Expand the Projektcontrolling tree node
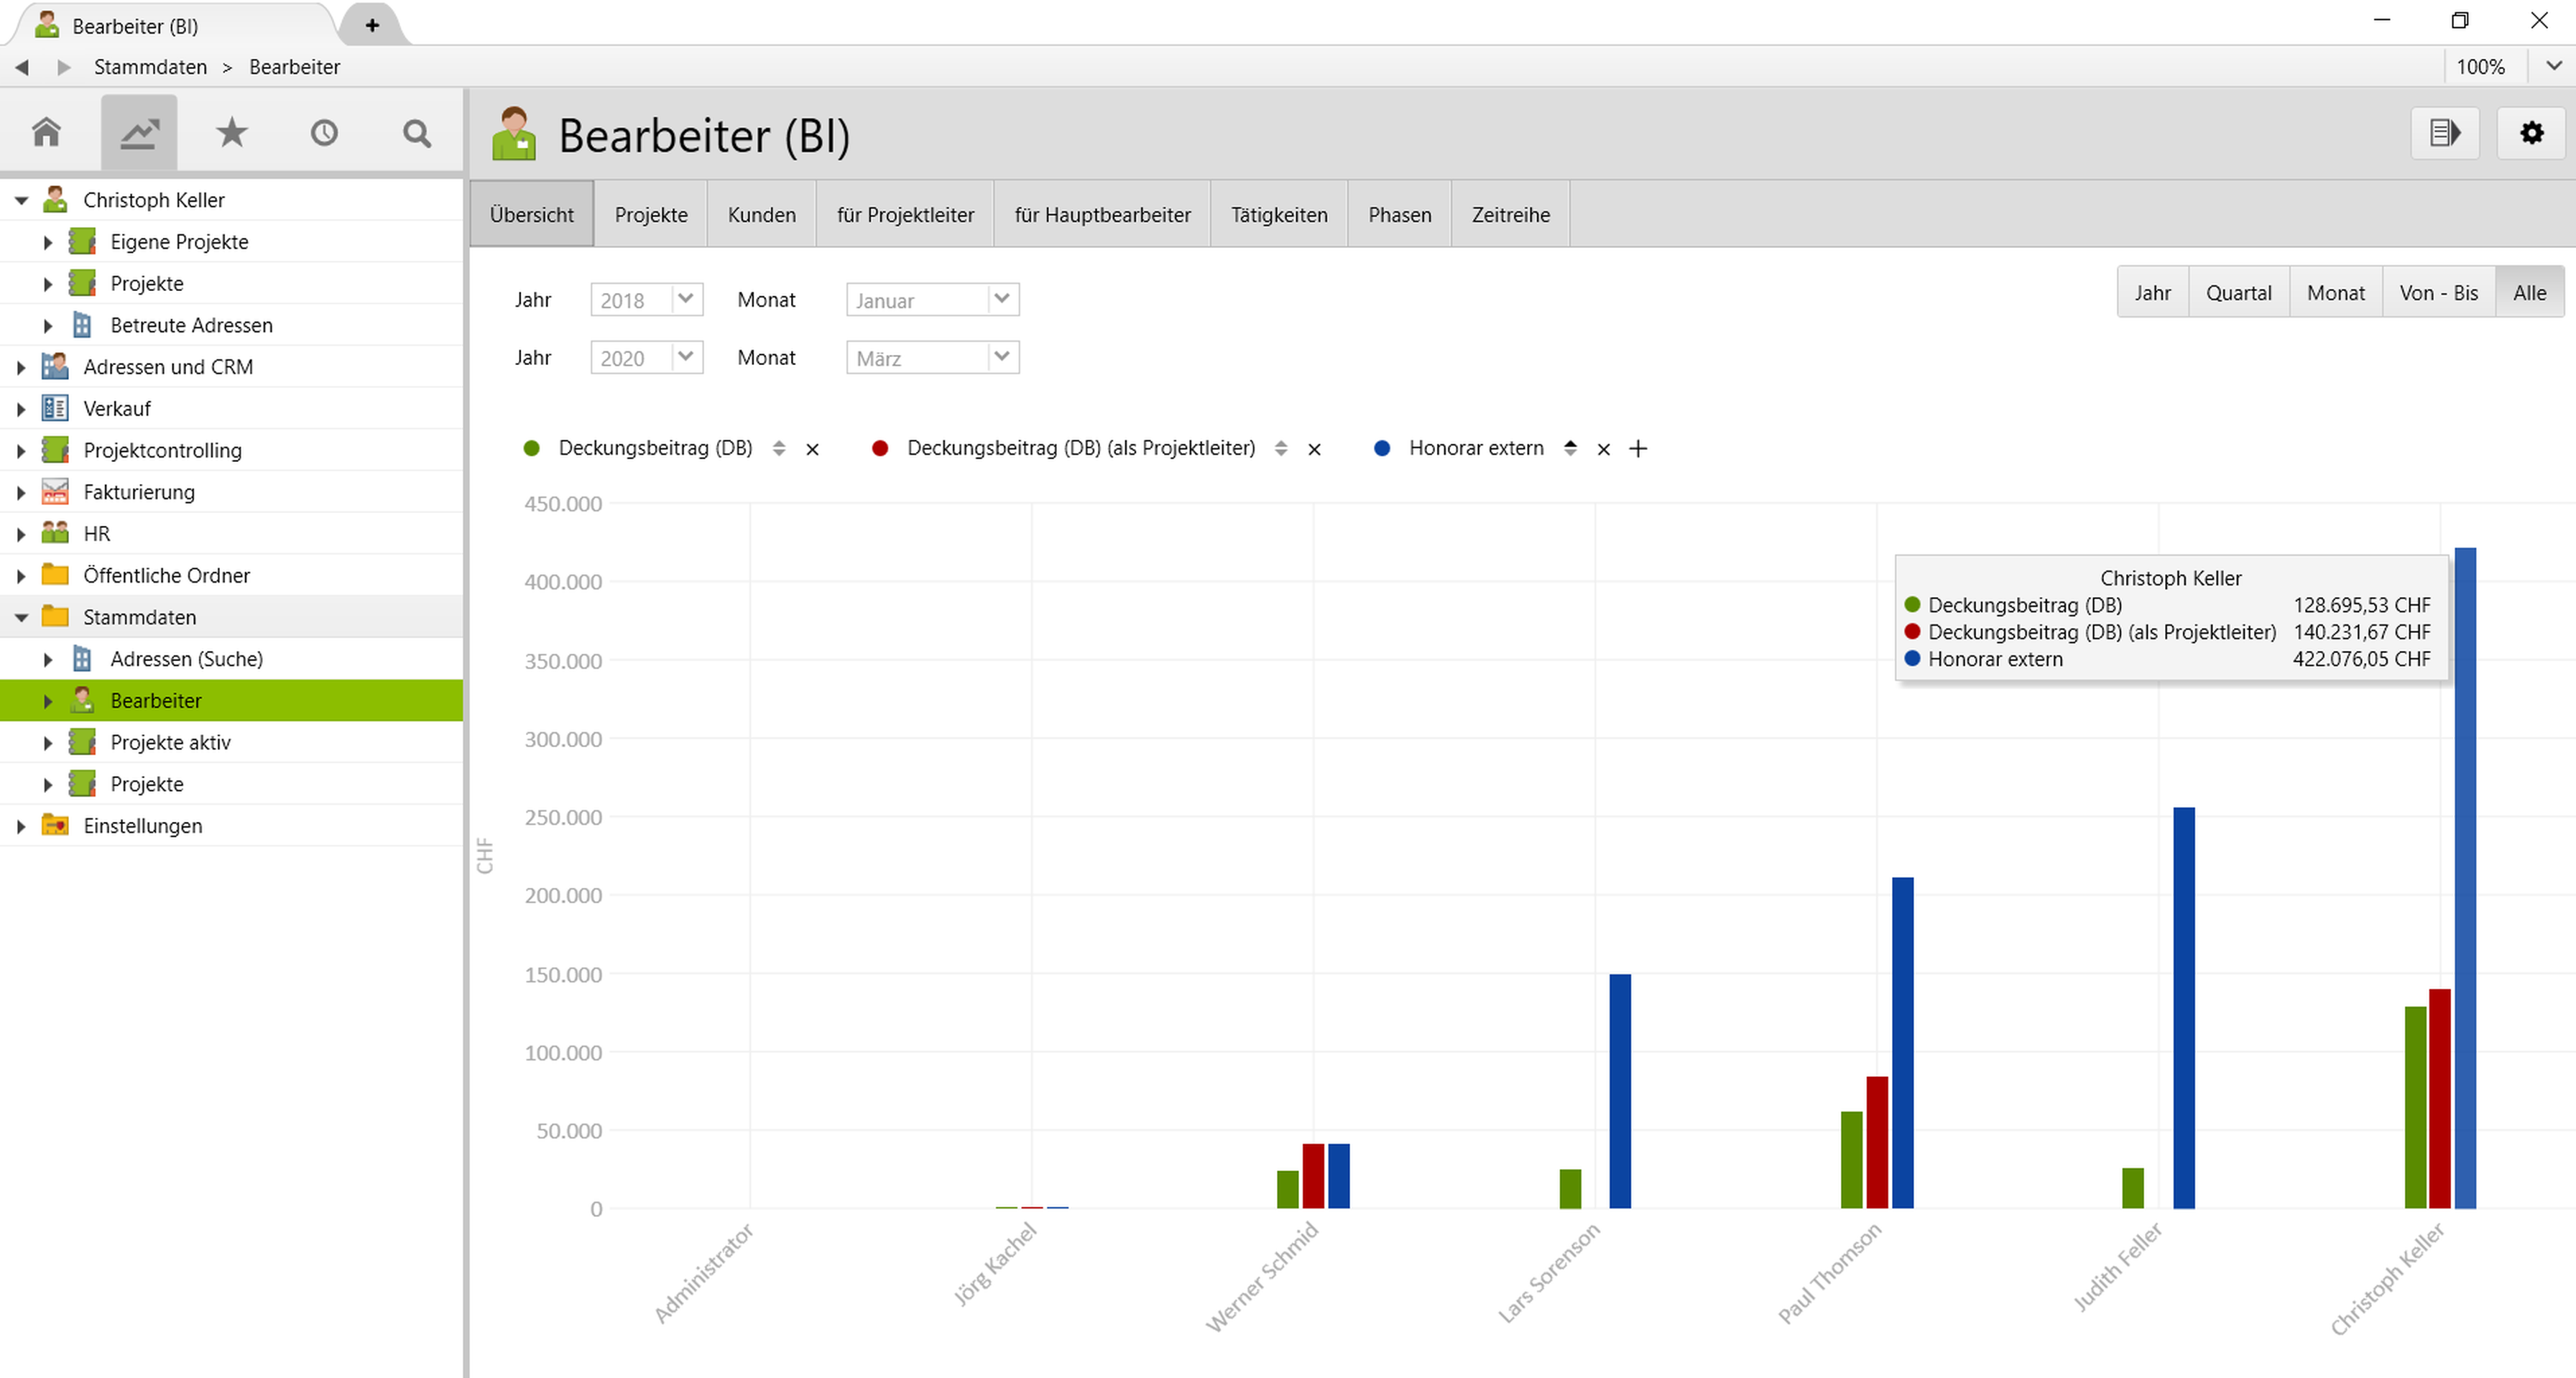2576x1378 pixels. pos(21,451)
